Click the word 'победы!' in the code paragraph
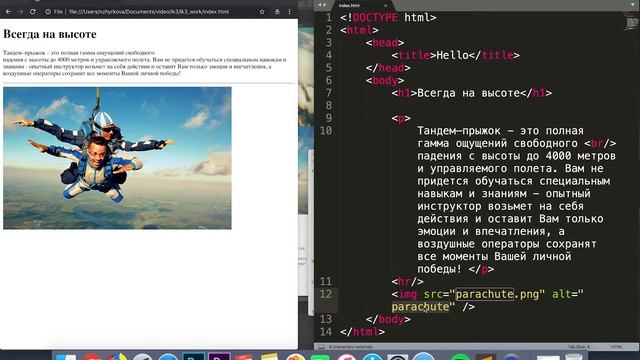This screenshot has width=640, height=360. point(440,269)
